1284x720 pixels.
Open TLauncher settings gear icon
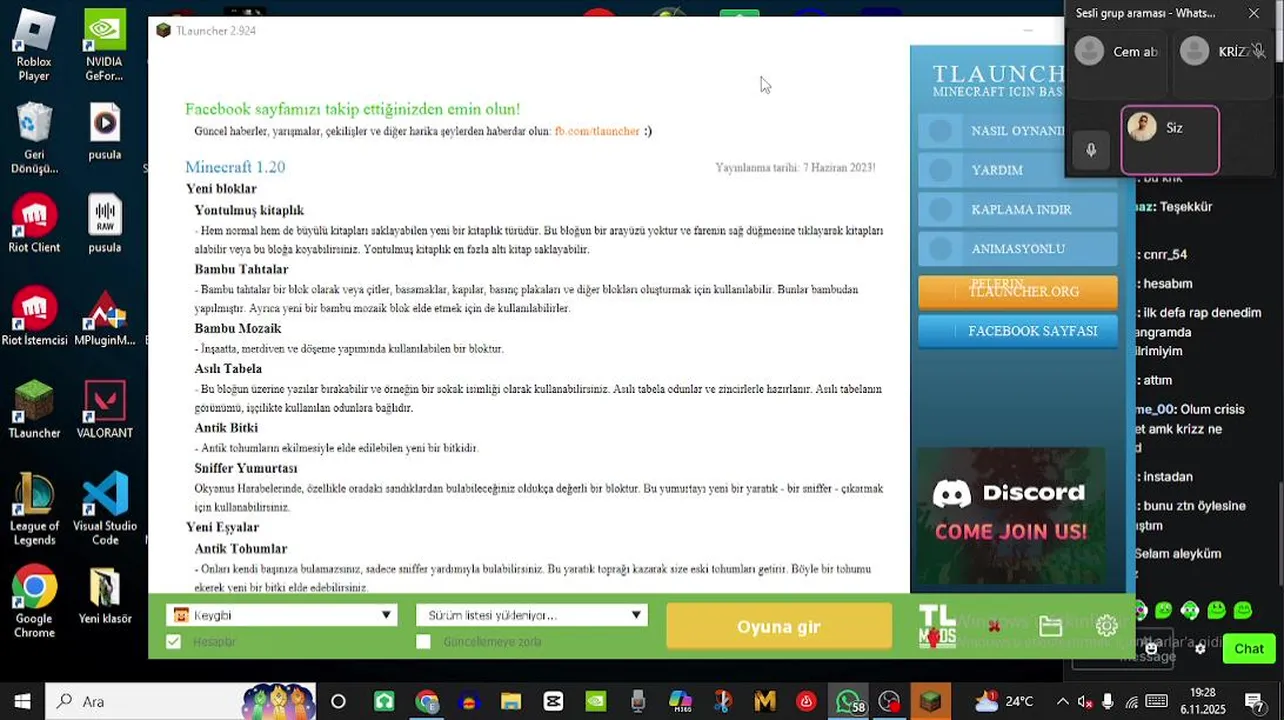coord(1106,626)
